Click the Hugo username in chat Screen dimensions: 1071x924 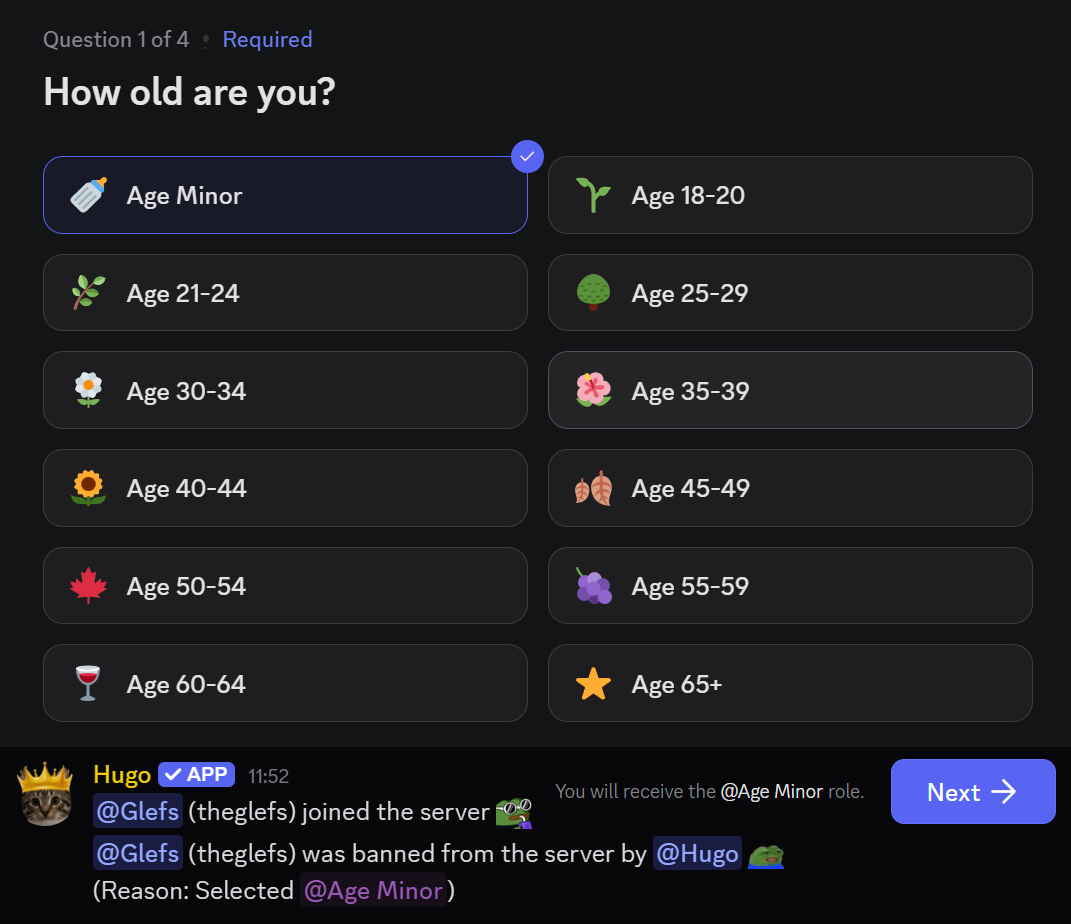(121, 774)
